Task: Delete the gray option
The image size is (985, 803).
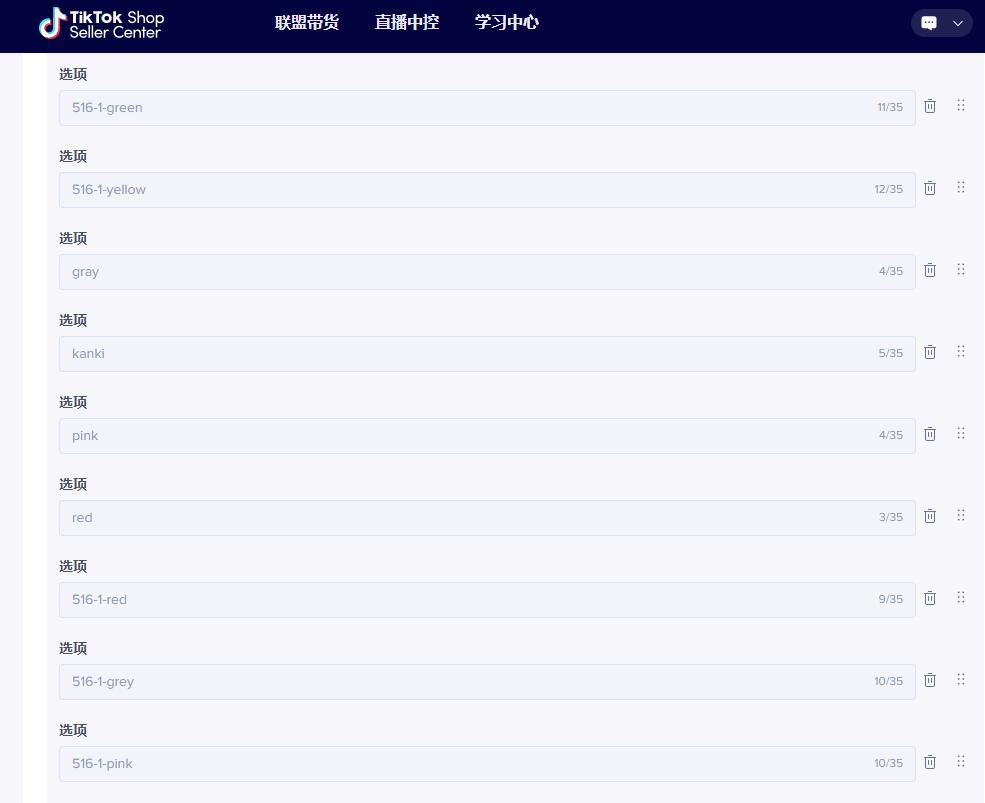Action: [x=930, y=270]
